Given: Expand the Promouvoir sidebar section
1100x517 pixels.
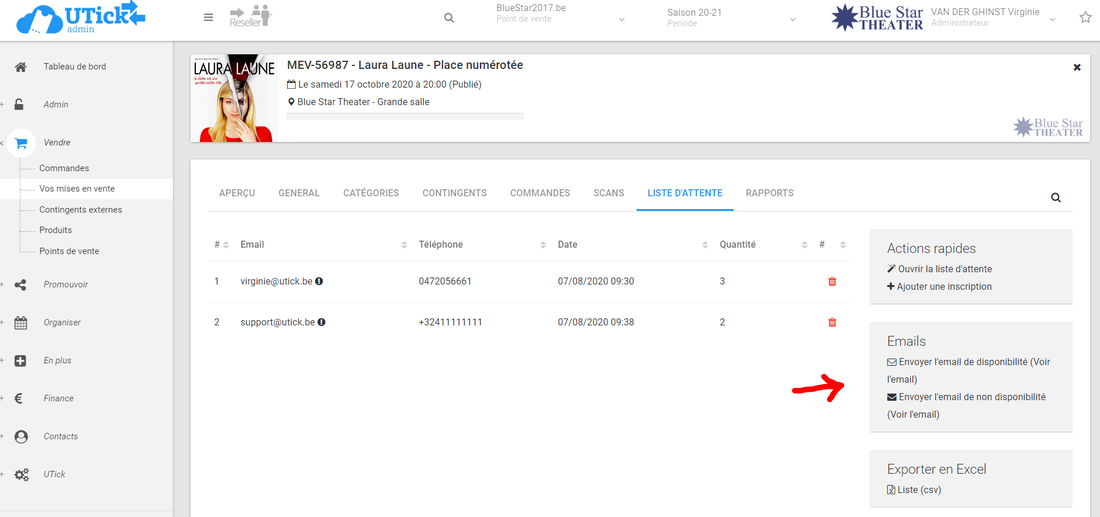Looking at the screenshot, I should pos(65,285).
